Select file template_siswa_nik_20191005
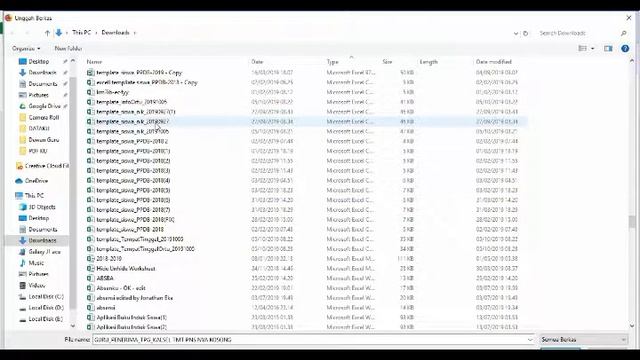Viewport: 640px width, 360px height. (x=132, y=131)
